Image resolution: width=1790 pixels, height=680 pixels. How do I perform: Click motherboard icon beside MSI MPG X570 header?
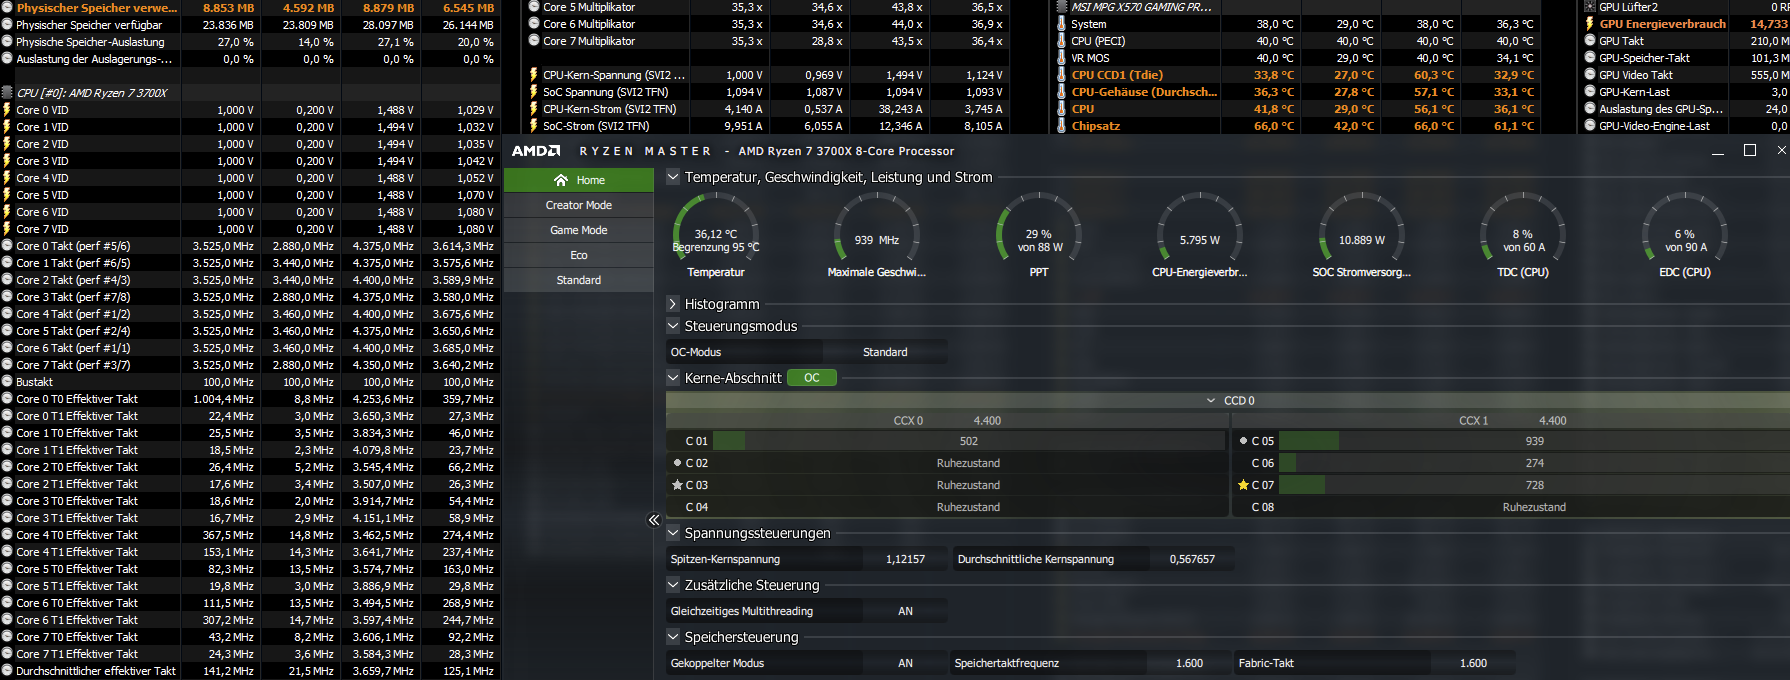pyautogui.click(x=1062, y=7)
